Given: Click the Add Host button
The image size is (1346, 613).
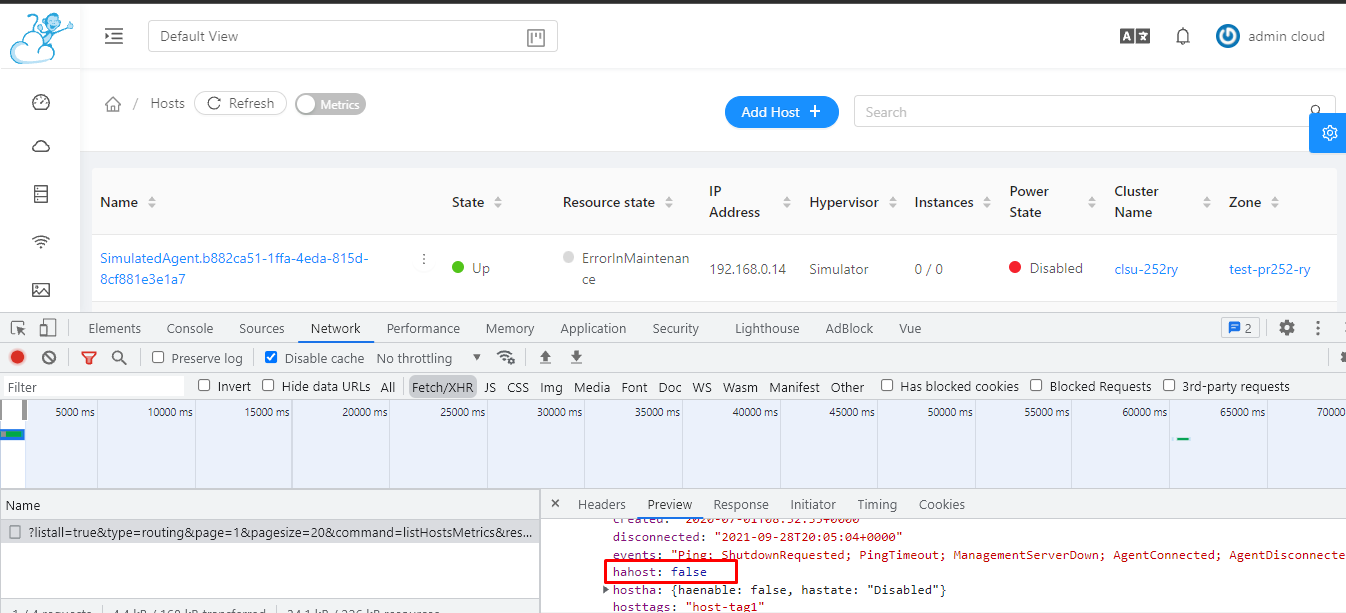Looking at the screenshot, I should point(781,111).
